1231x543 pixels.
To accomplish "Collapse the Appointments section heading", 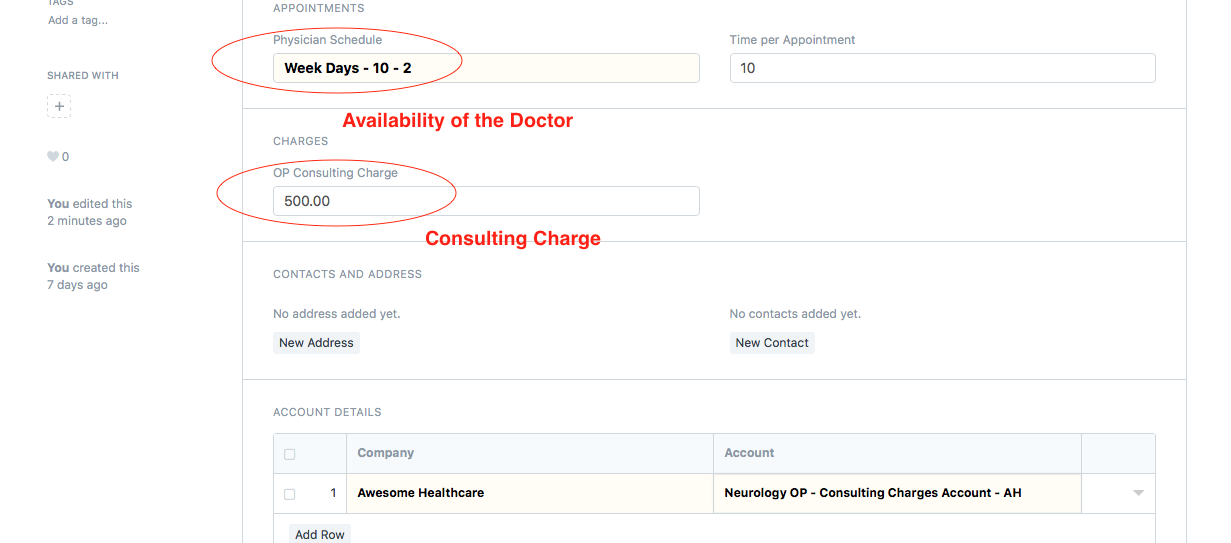I will (x=319, y=8).
